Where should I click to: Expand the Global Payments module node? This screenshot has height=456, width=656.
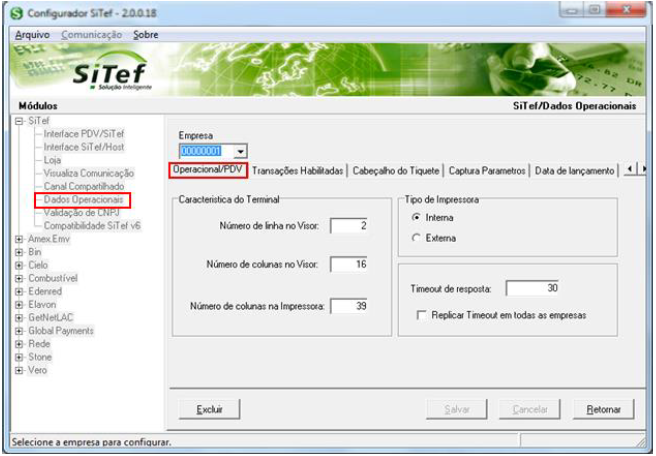click(x=19, y=331)
